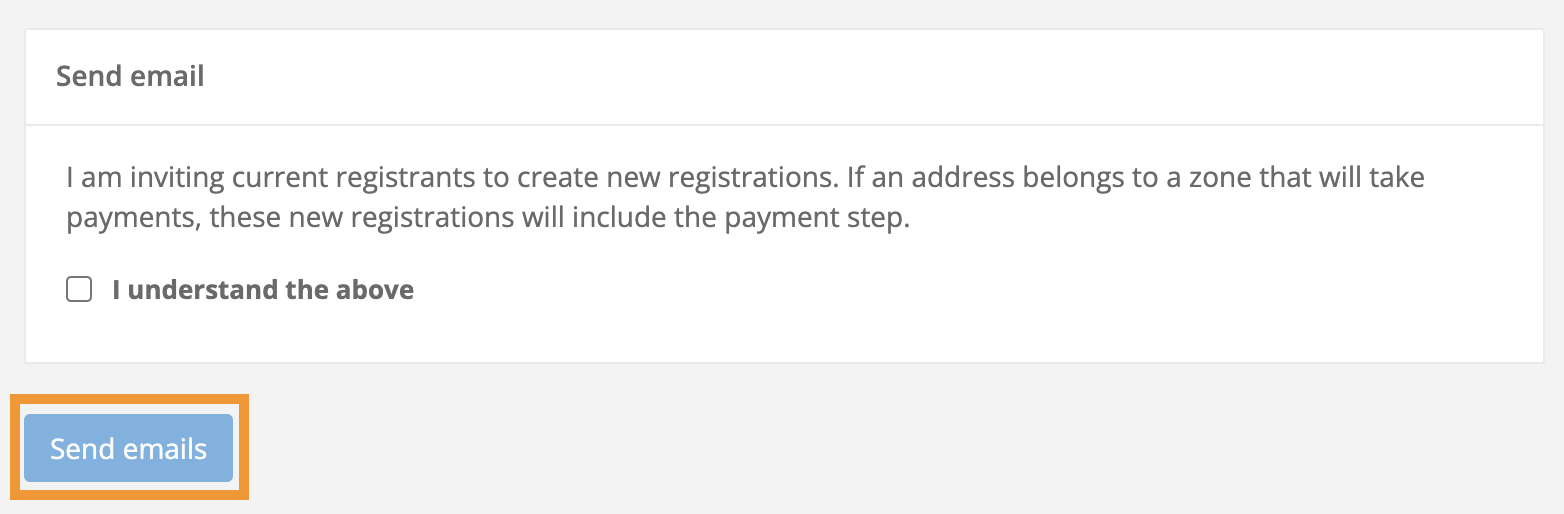Screen dimensions: 1564x514
Task: Click the 'Send email' panel heading
Action: click(130, 76)
